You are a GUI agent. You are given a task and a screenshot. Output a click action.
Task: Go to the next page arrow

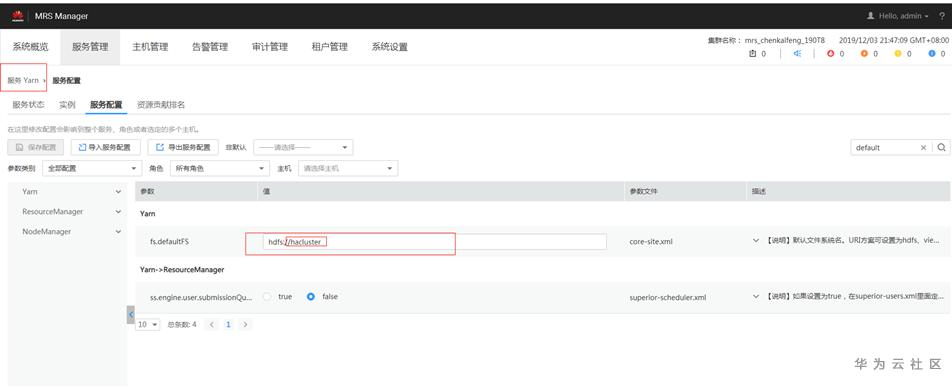click(x=245, y=325)
